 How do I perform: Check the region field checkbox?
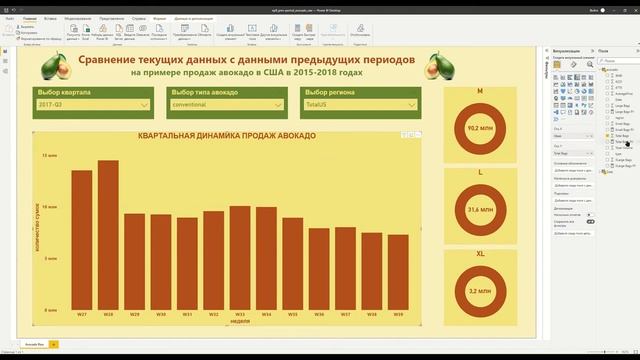(x=607, y=118)
